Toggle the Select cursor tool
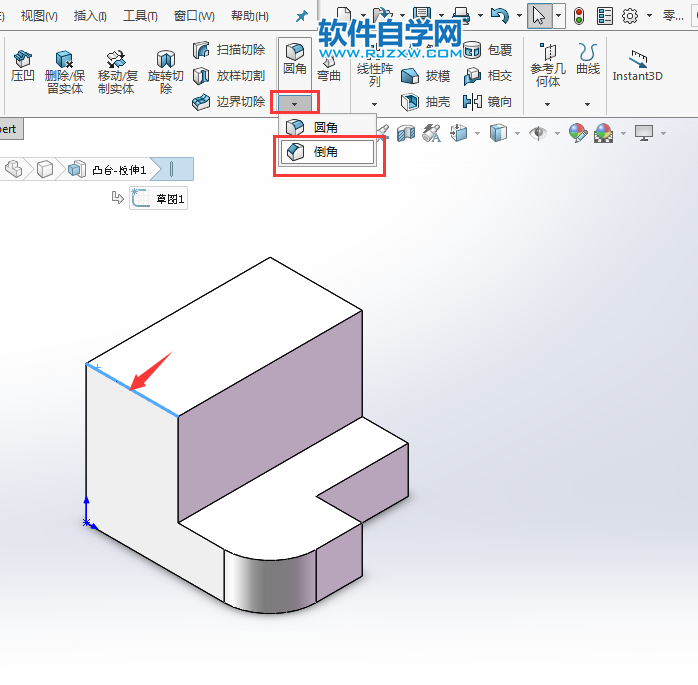Image resolution: width=698 pixels, height=685 pixels. pyautogui.click(x=539, y=16)
